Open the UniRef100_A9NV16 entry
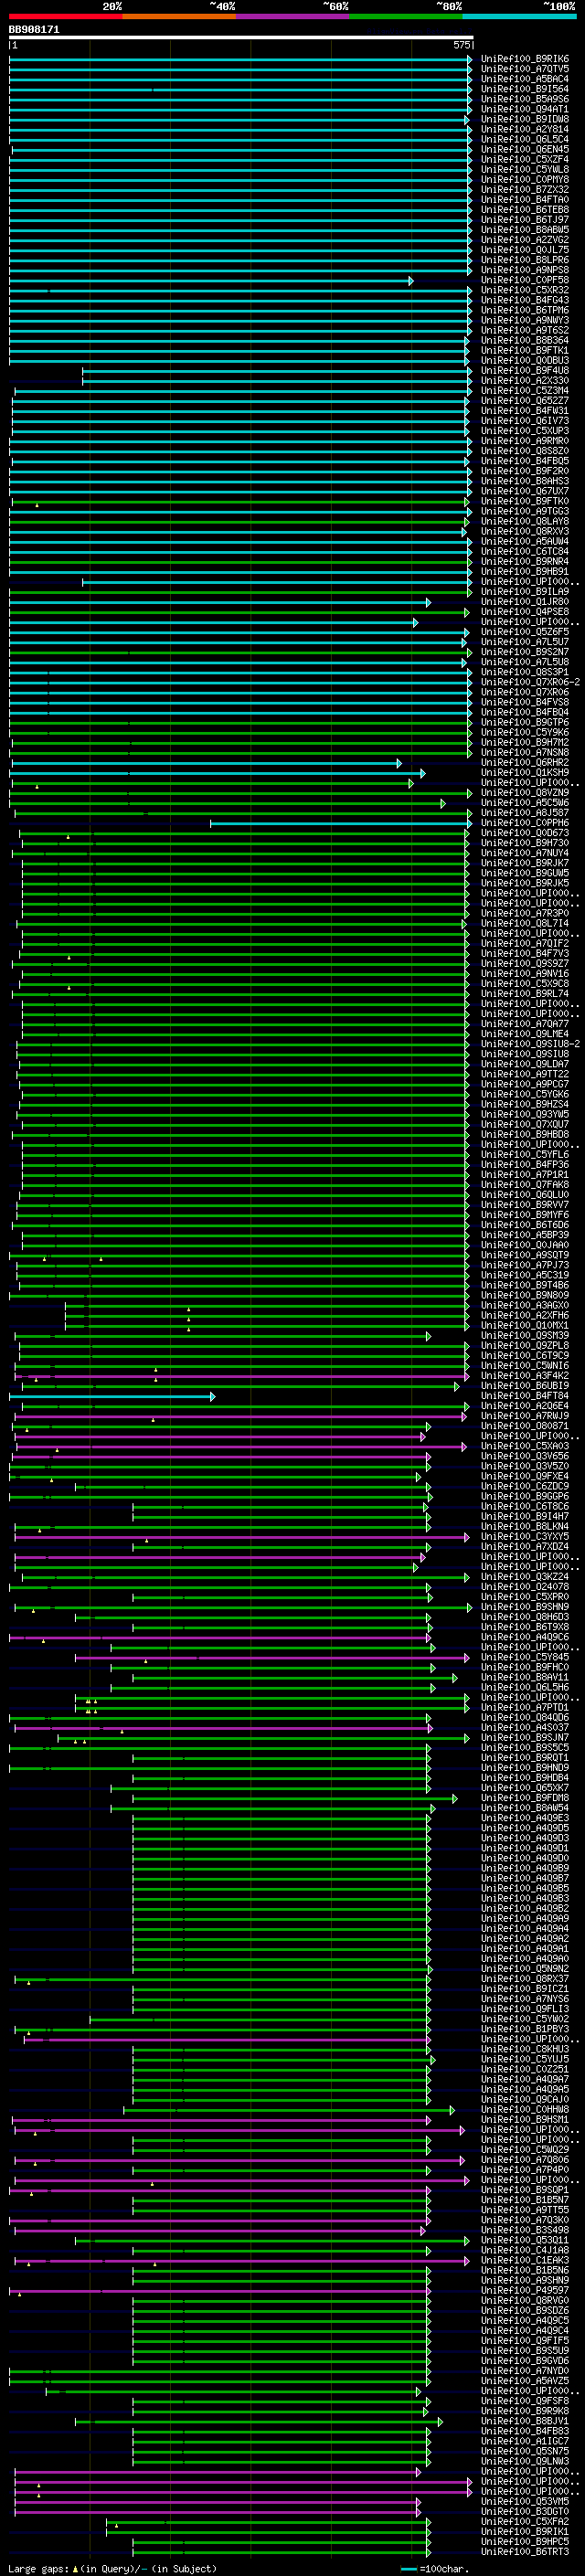The height and width of the screenshot is (2576, 585). pyautogui.click(x=525, y=974)
